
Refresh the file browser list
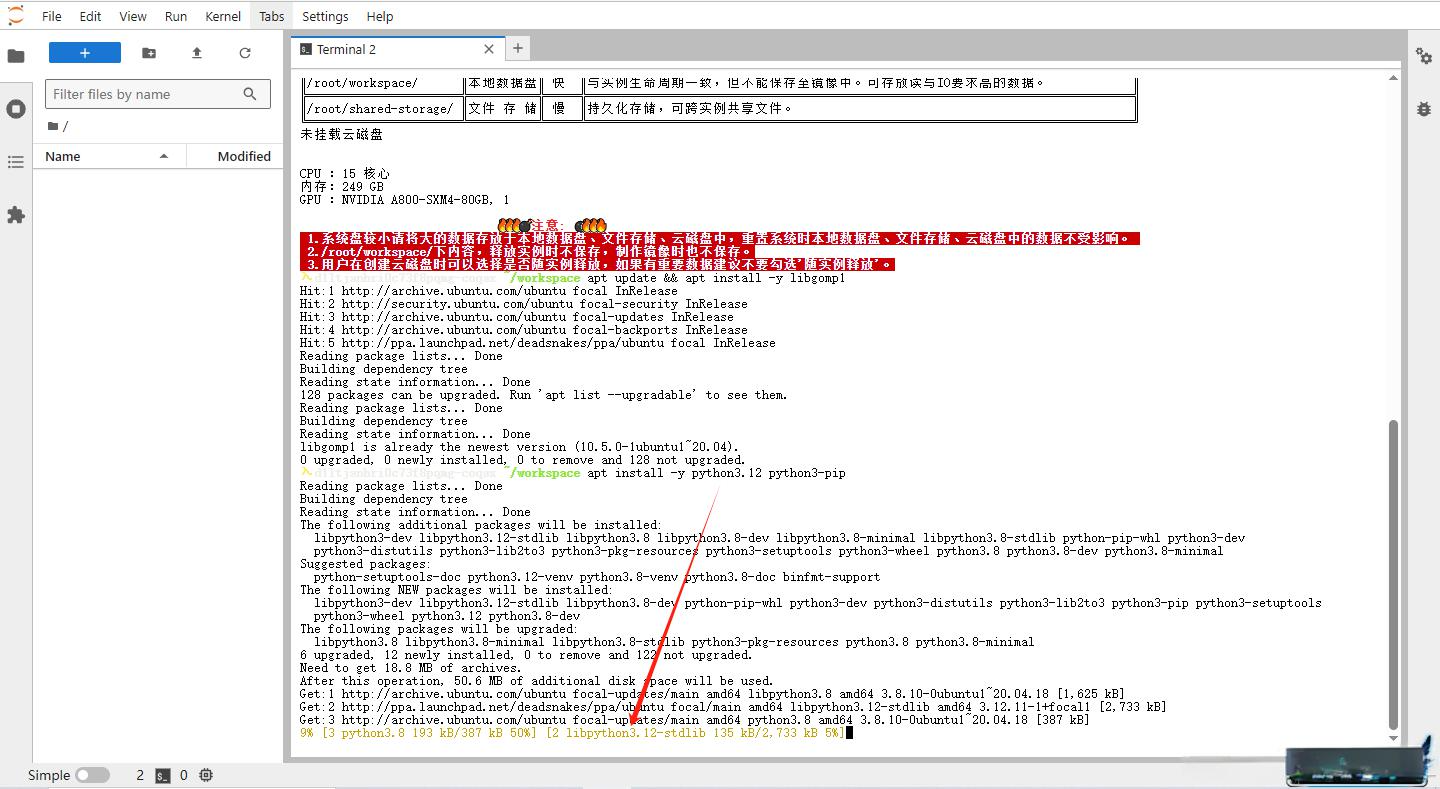point(245,53)
